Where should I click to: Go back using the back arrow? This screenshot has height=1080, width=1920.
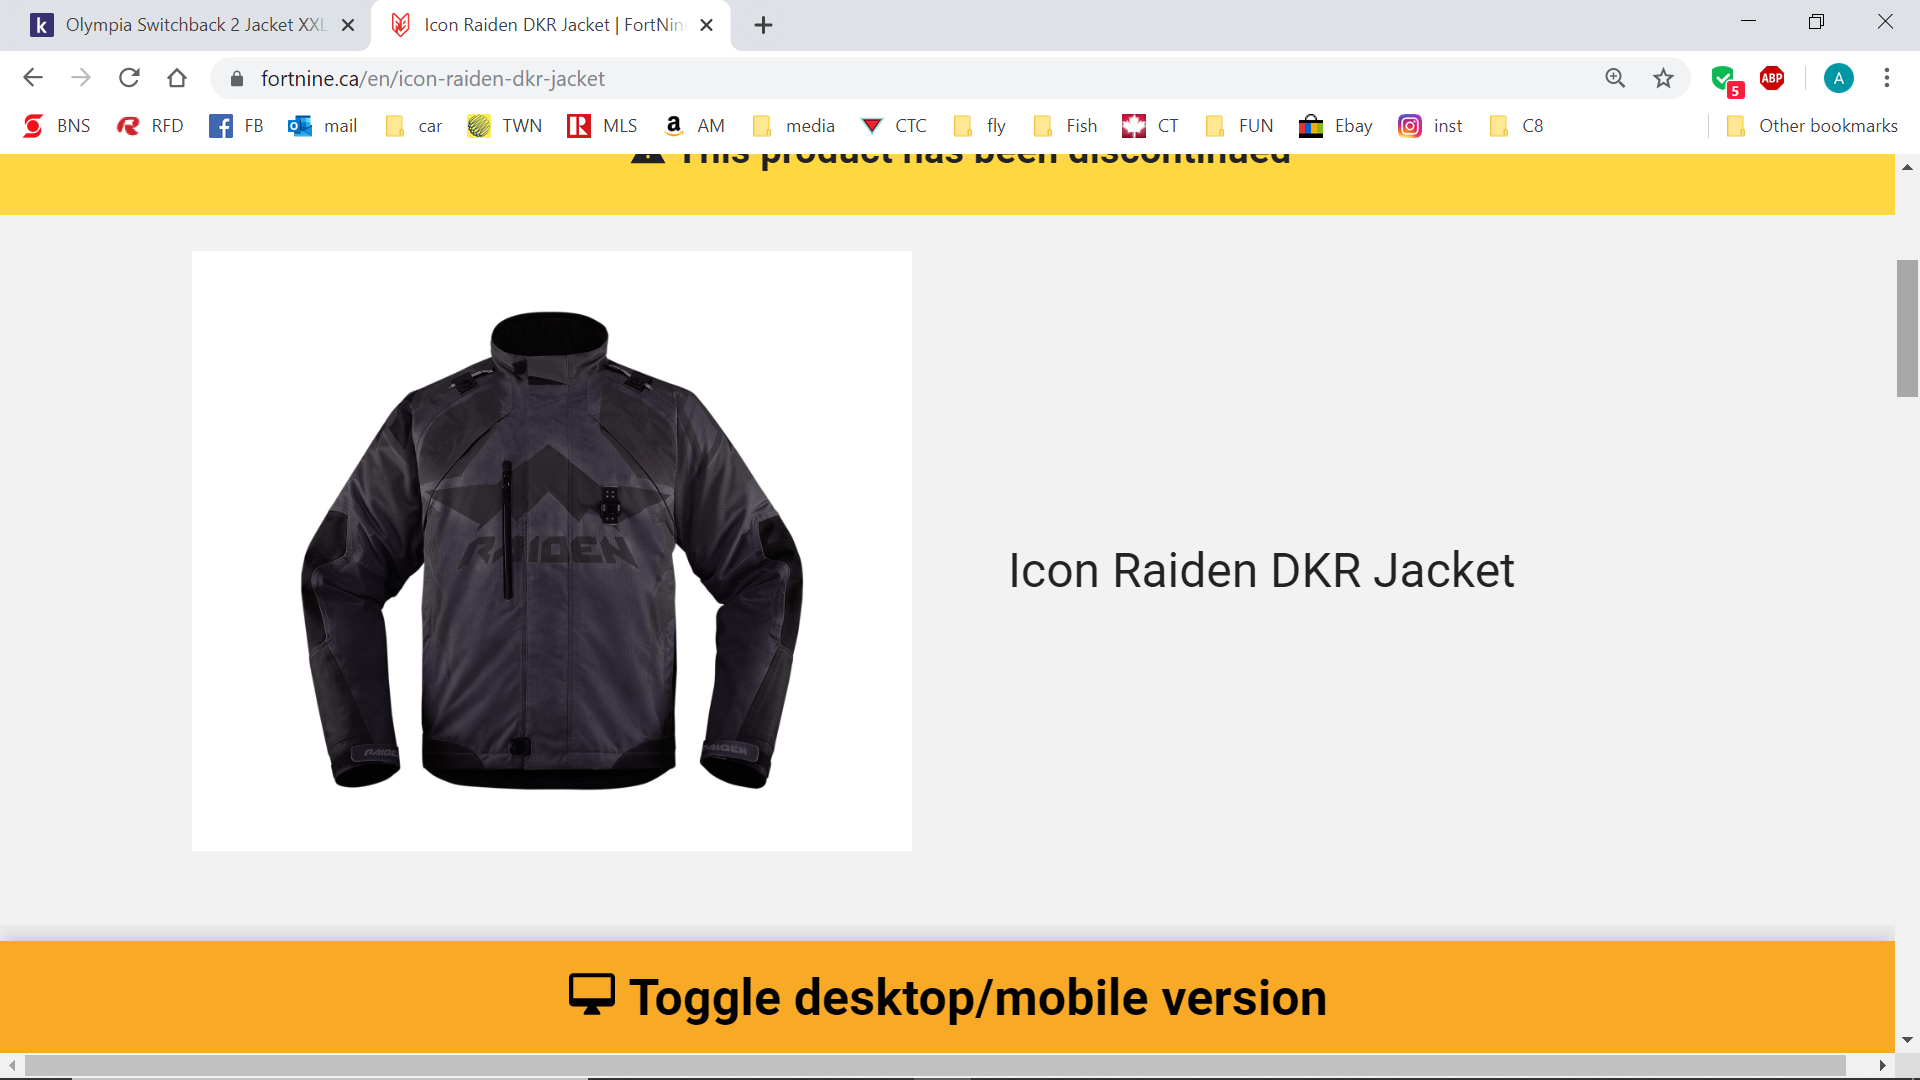(x=33, y=78)
